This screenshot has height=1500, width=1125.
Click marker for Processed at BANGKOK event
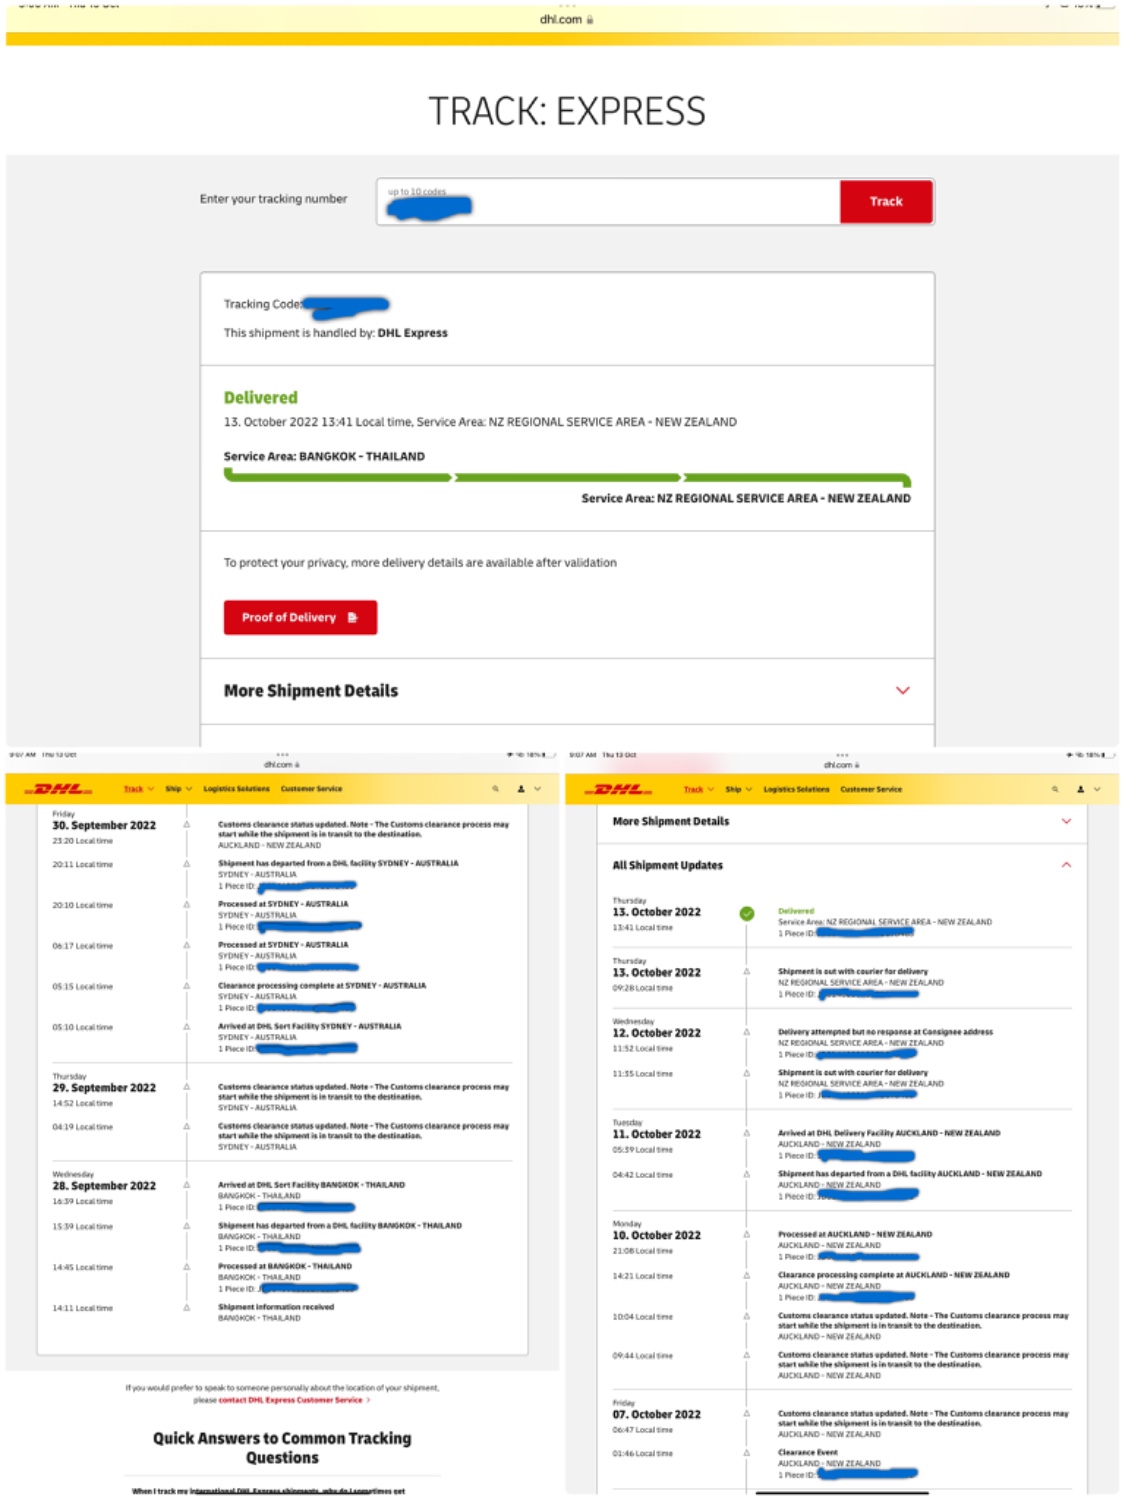(187, 1267)
